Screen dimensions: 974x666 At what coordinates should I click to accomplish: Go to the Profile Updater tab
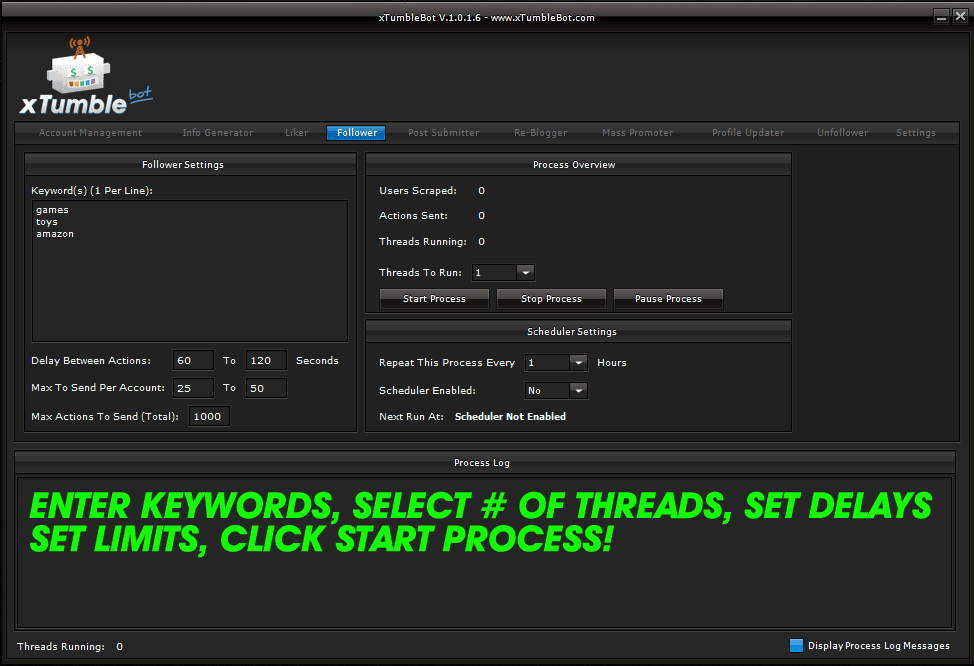tap(748, 132)
